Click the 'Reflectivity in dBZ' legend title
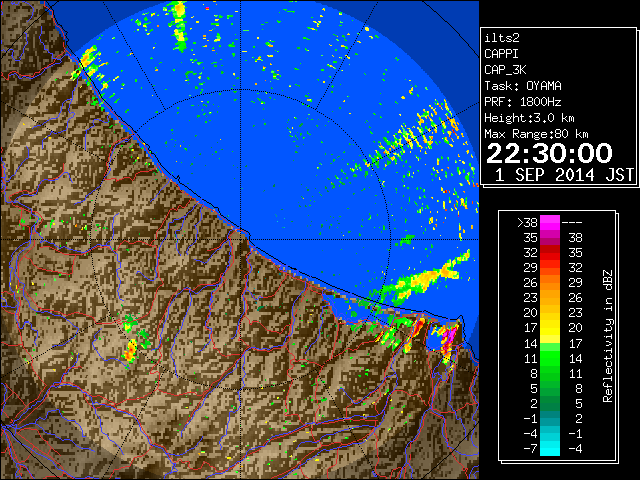This screenshot has height=480, width=640. point(608,336)
